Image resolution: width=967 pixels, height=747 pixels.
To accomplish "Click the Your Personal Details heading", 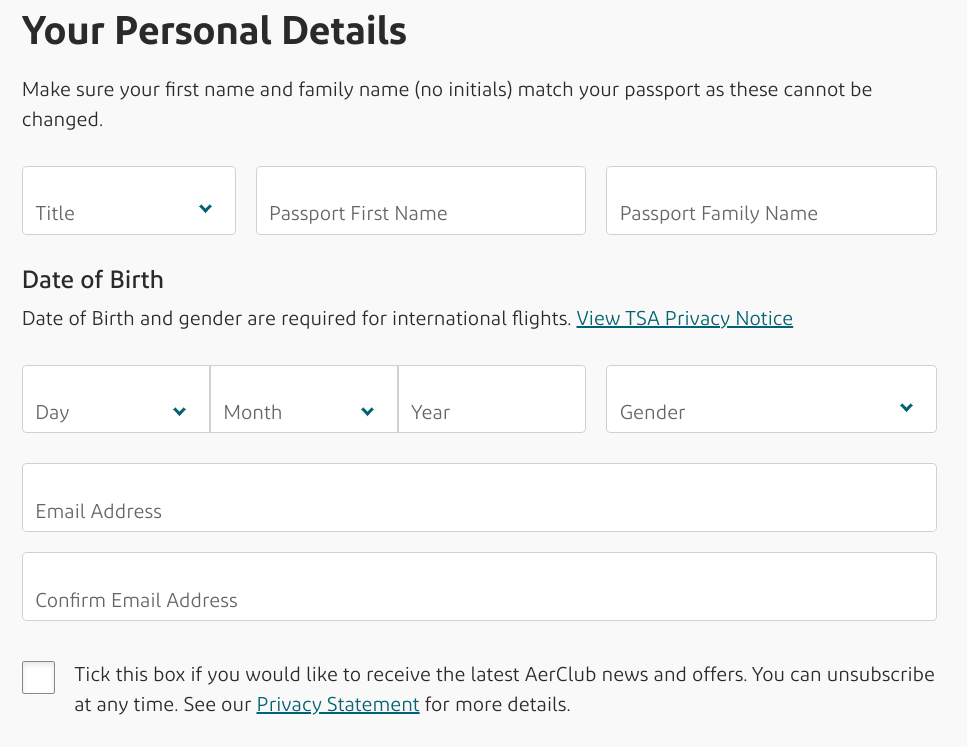I will [x=214, y=32].
